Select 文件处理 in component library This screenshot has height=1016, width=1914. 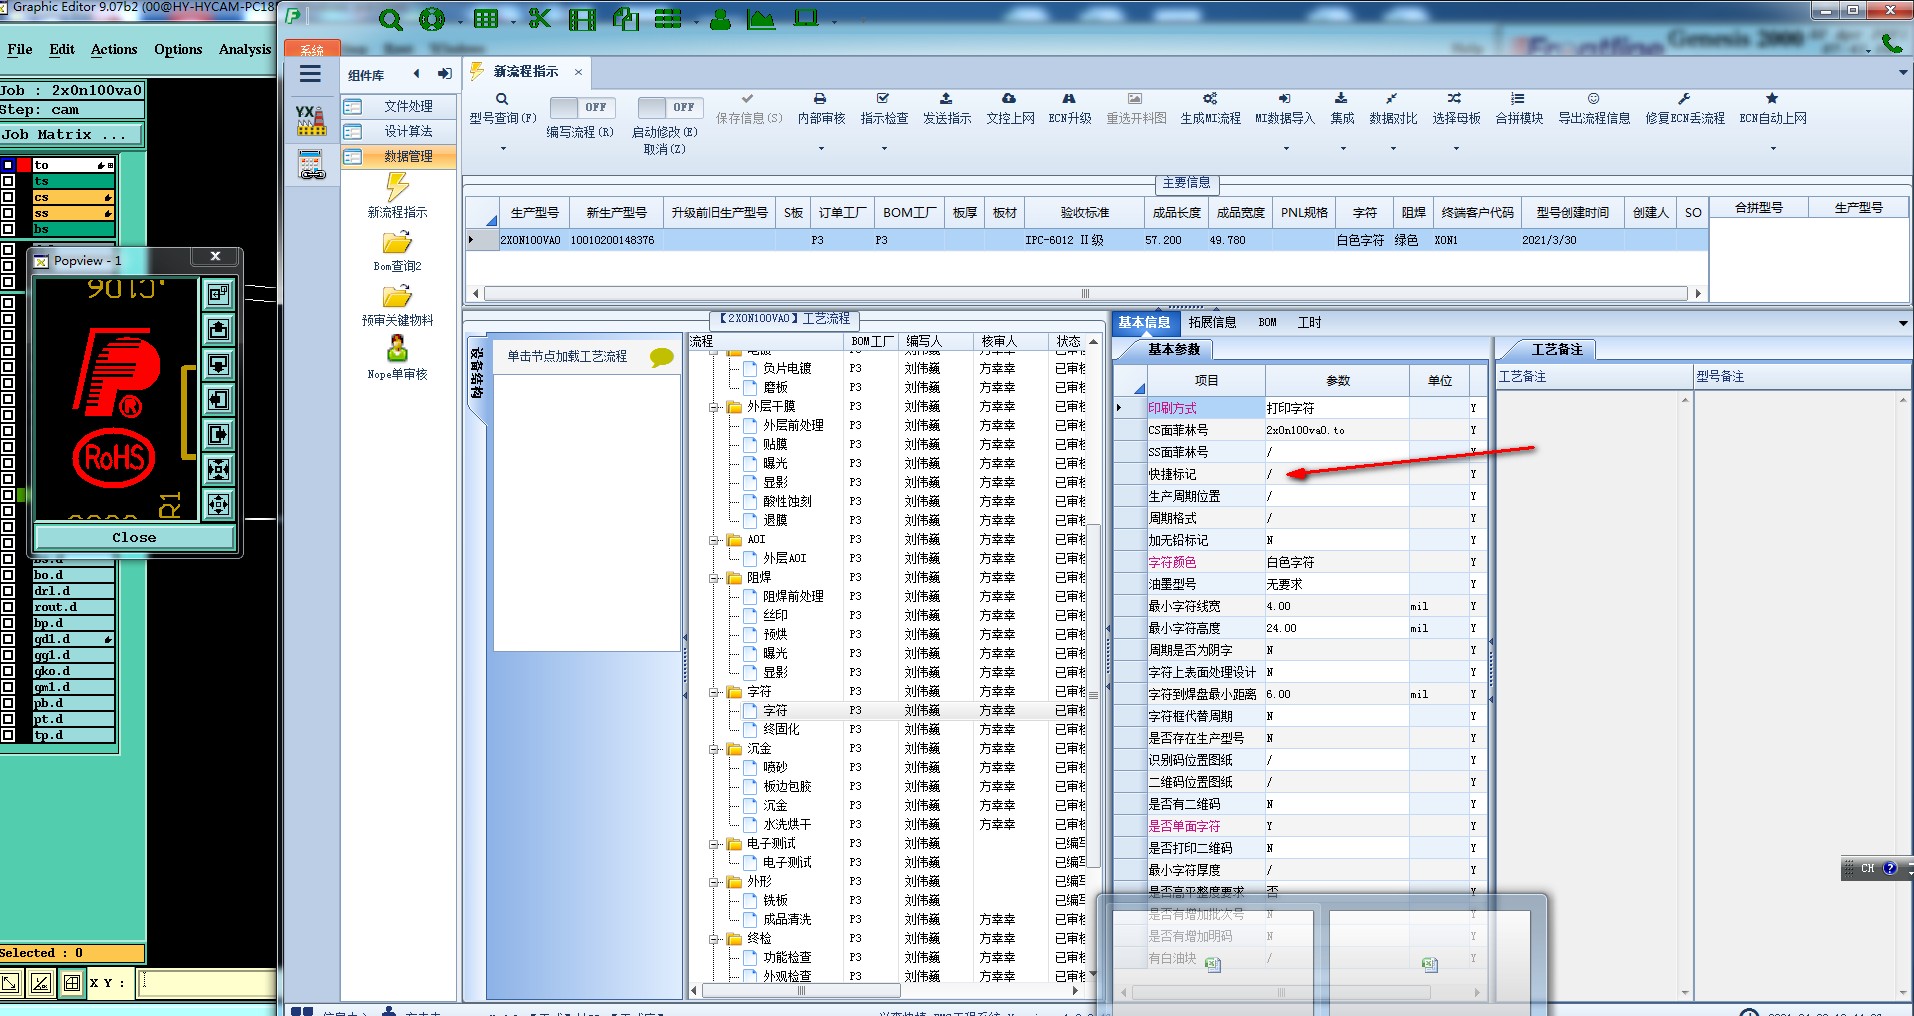point(399,106)
